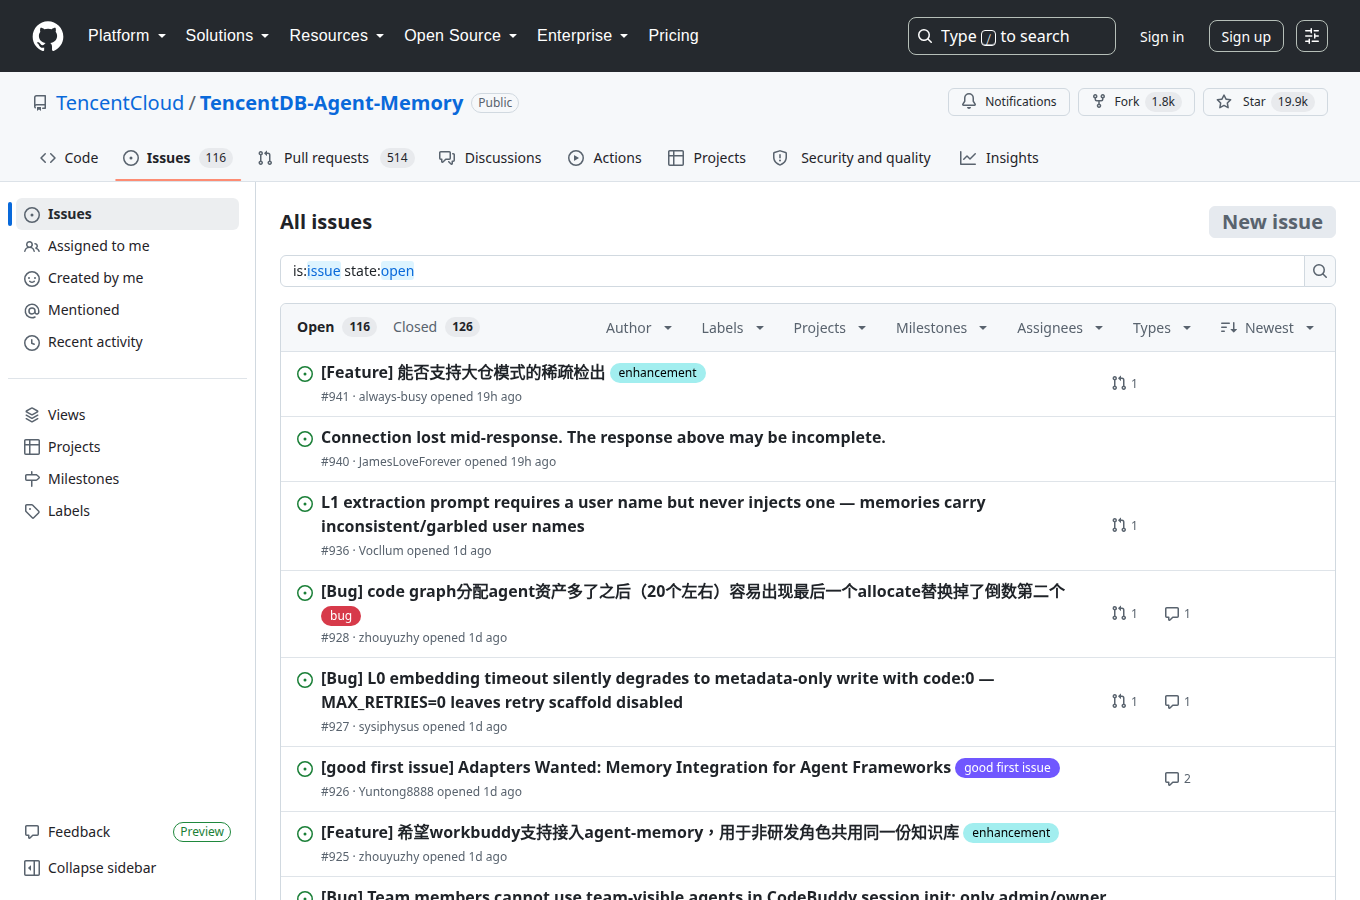The image size is (1360, 900).
Task: Click the Notifications bell button
Action: [x=1008, y=102]
